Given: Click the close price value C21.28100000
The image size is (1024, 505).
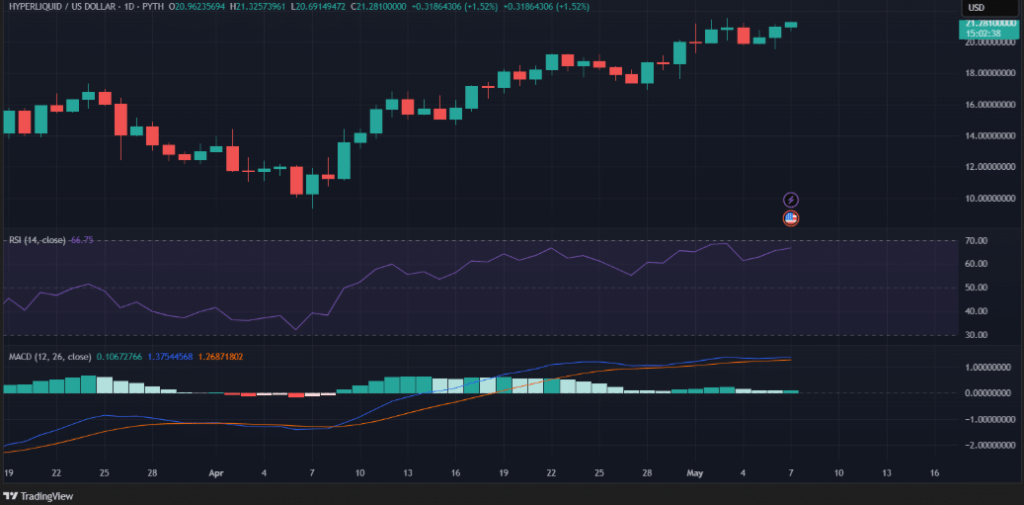Looking at the screenshot, I should [377, 7].
